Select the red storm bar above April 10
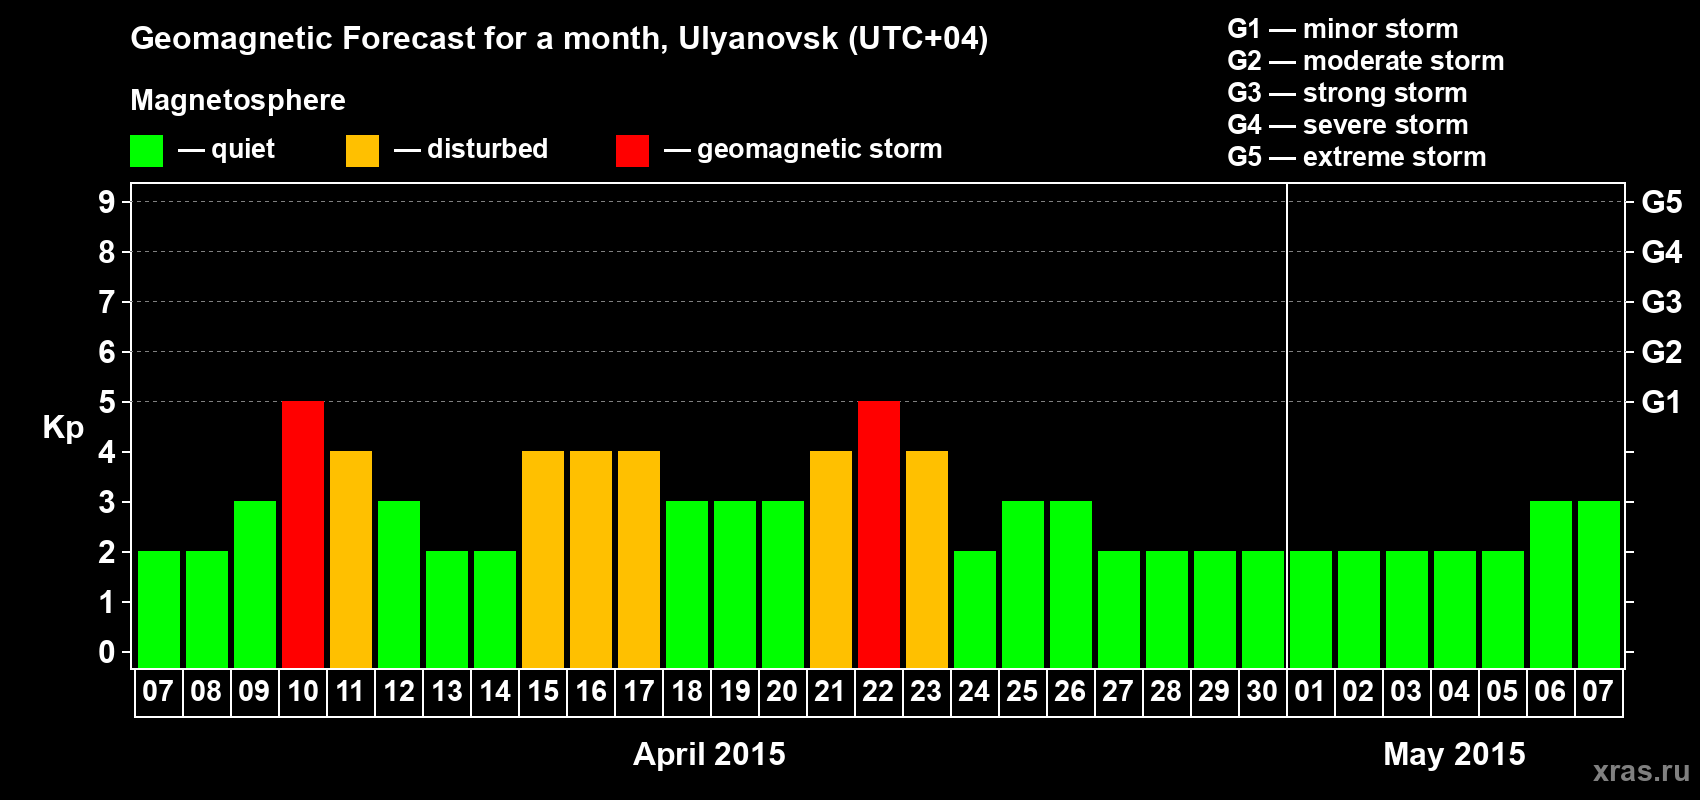Image resolution: width=1700 pixels, height=800 pixels. pos(303,534)
